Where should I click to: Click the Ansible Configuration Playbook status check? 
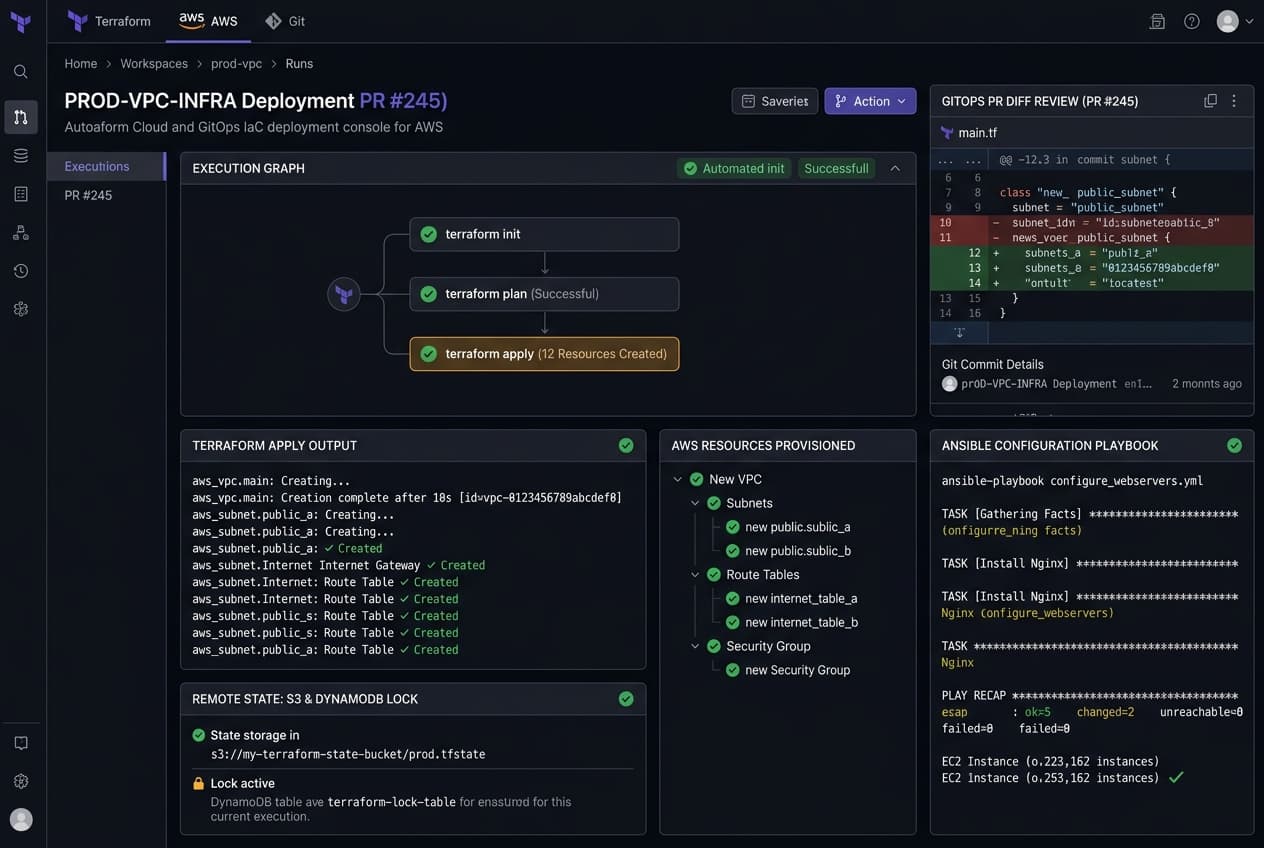1234,446
